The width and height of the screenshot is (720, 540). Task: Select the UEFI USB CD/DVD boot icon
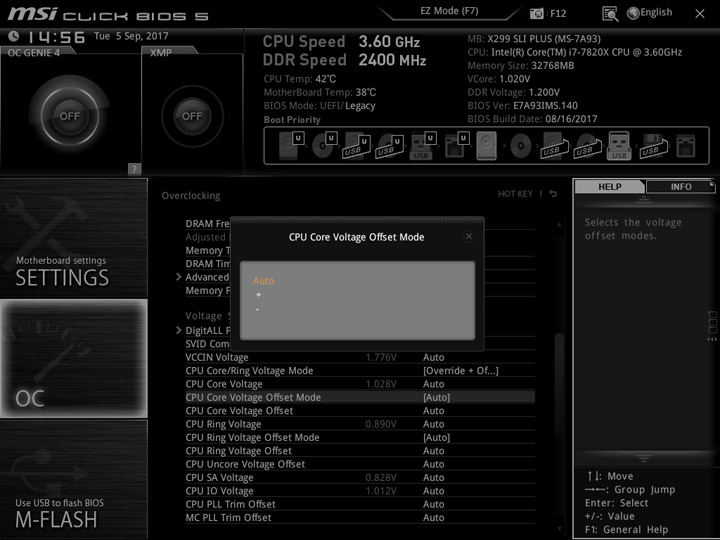pos(390,146)
